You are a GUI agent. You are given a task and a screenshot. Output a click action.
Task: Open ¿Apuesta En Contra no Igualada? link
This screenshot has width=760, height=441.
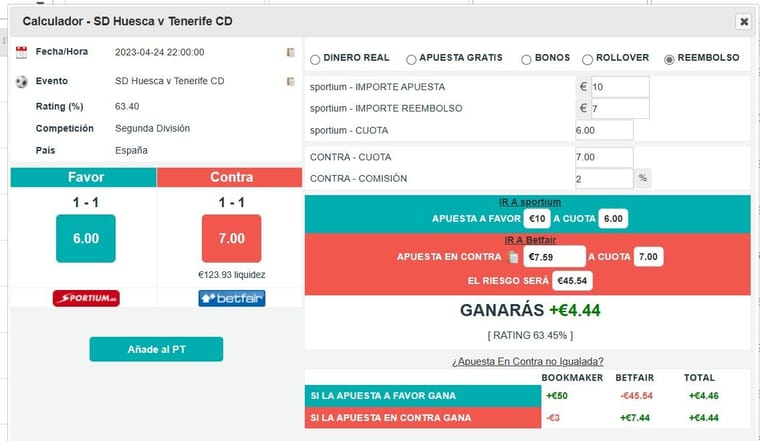click(x=528, y=361)
